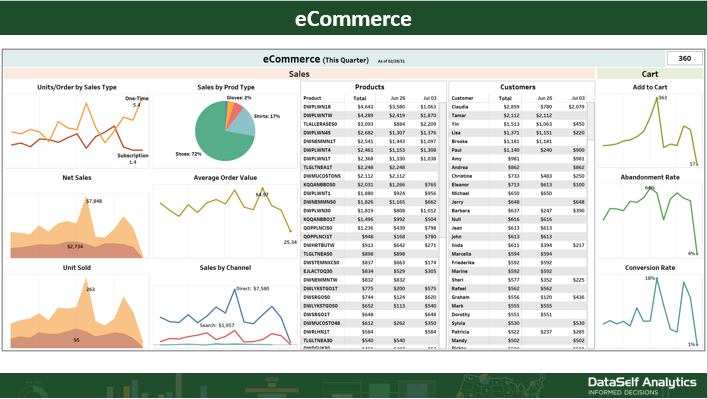Screen dimensions: 708x399
Task: Select customer row Eleanor
Action: click(518, 185)
